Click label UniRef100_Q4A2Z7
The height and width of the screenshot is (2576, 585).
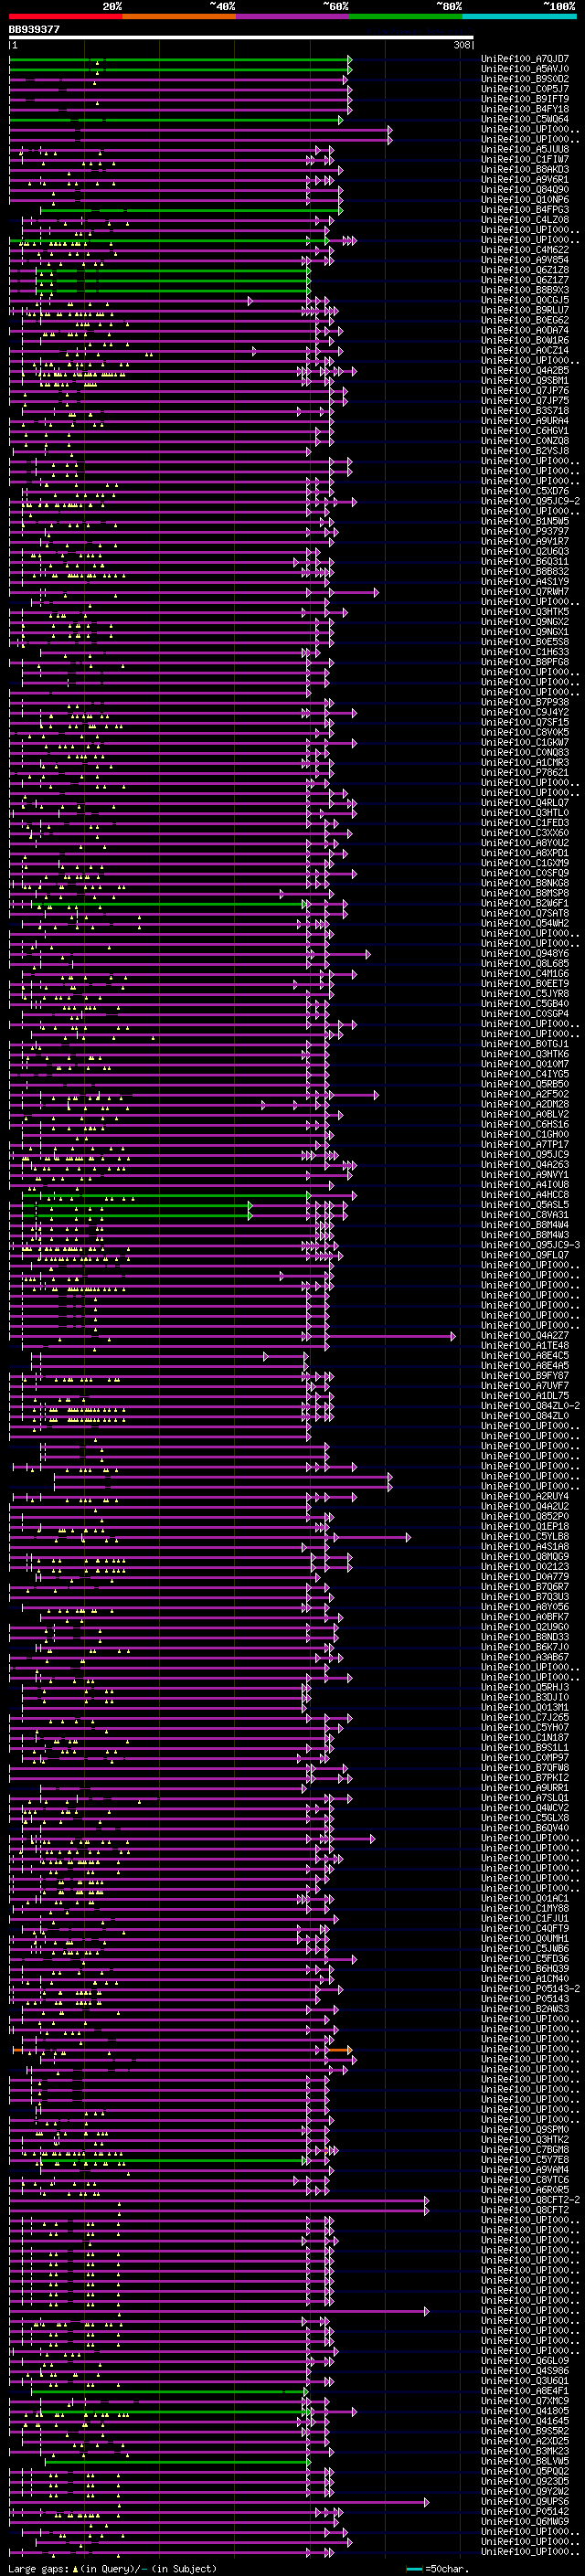point(525,1335)
